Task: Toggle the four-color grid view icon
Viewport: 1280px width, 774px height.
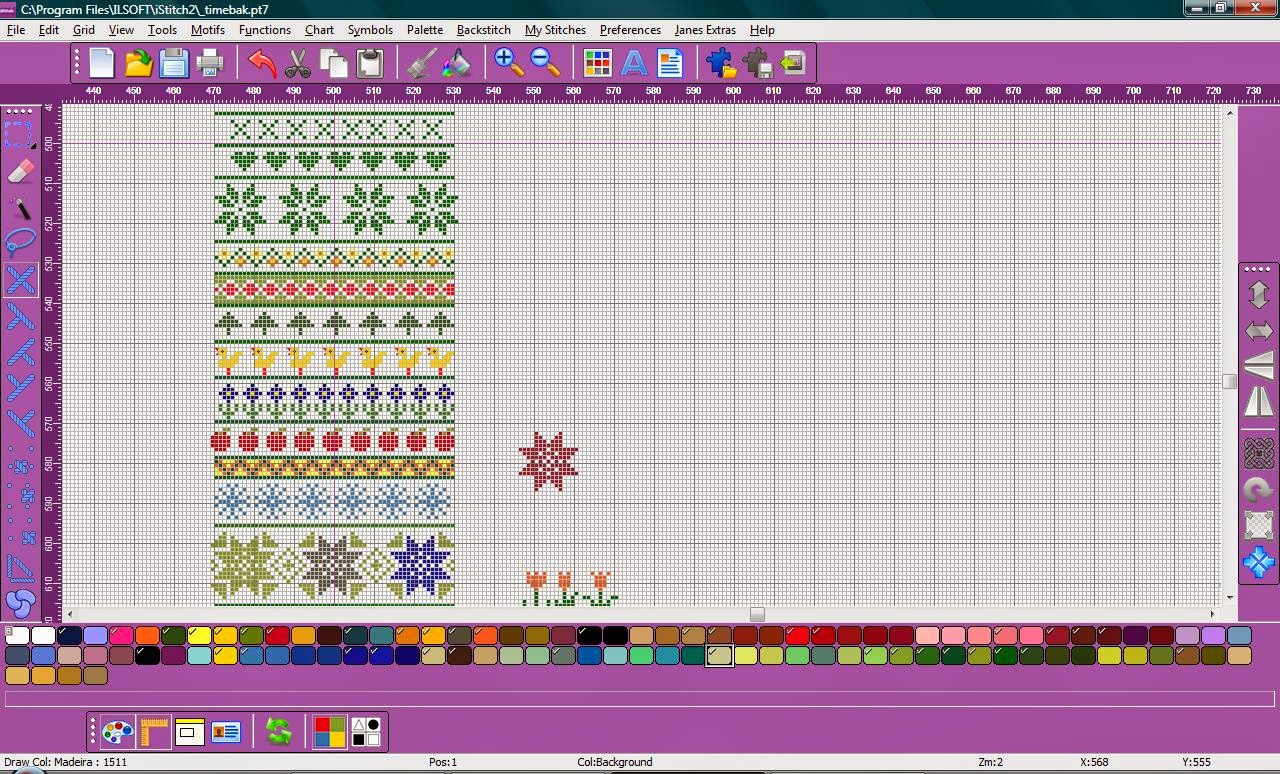Action: 330,731
